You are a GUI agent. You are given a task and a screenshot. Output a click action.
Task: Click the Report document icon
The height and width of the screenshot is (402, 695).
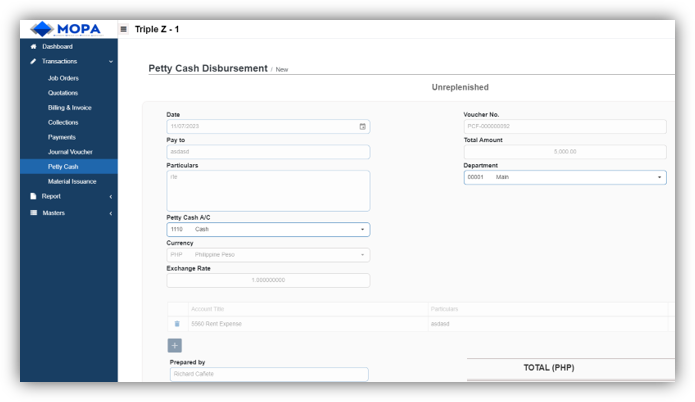(x=33, y=196)
